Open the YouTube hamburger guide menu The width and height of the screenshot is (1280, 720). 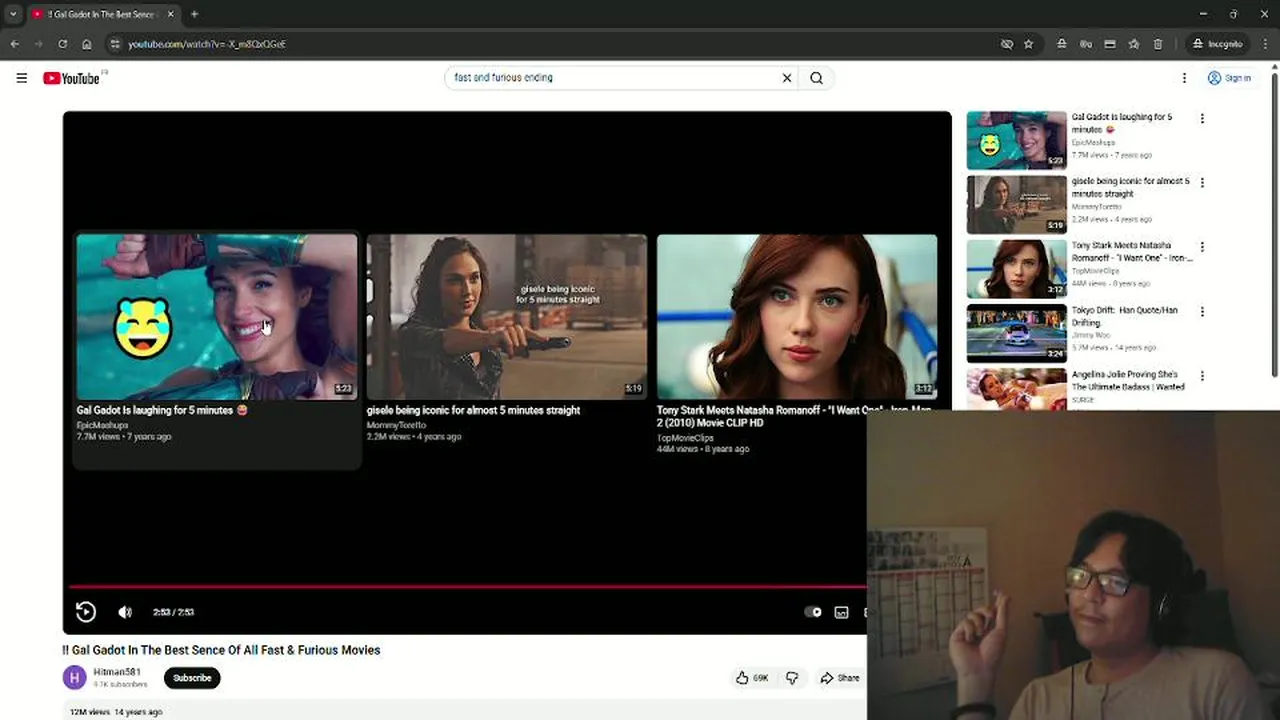coord(21,78)
